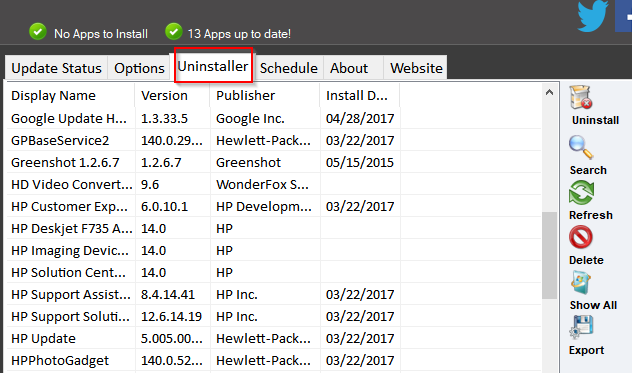
Task: Click green check beside 13 Apps up to date
Action: pos(174,31)
